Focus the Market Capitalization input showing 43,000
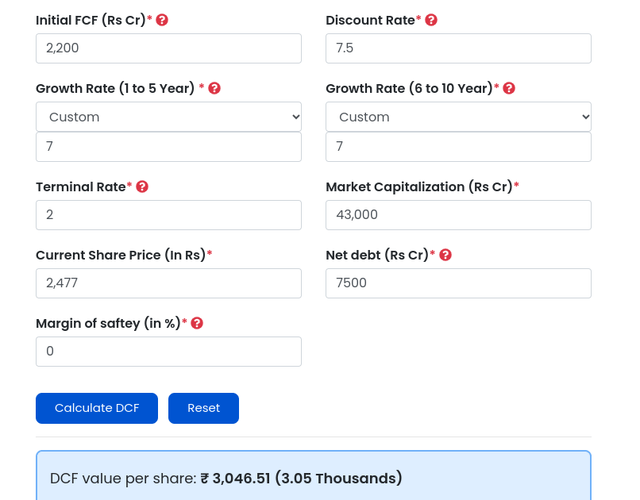The width and height of the screenshot is (640, 500). 458,215
